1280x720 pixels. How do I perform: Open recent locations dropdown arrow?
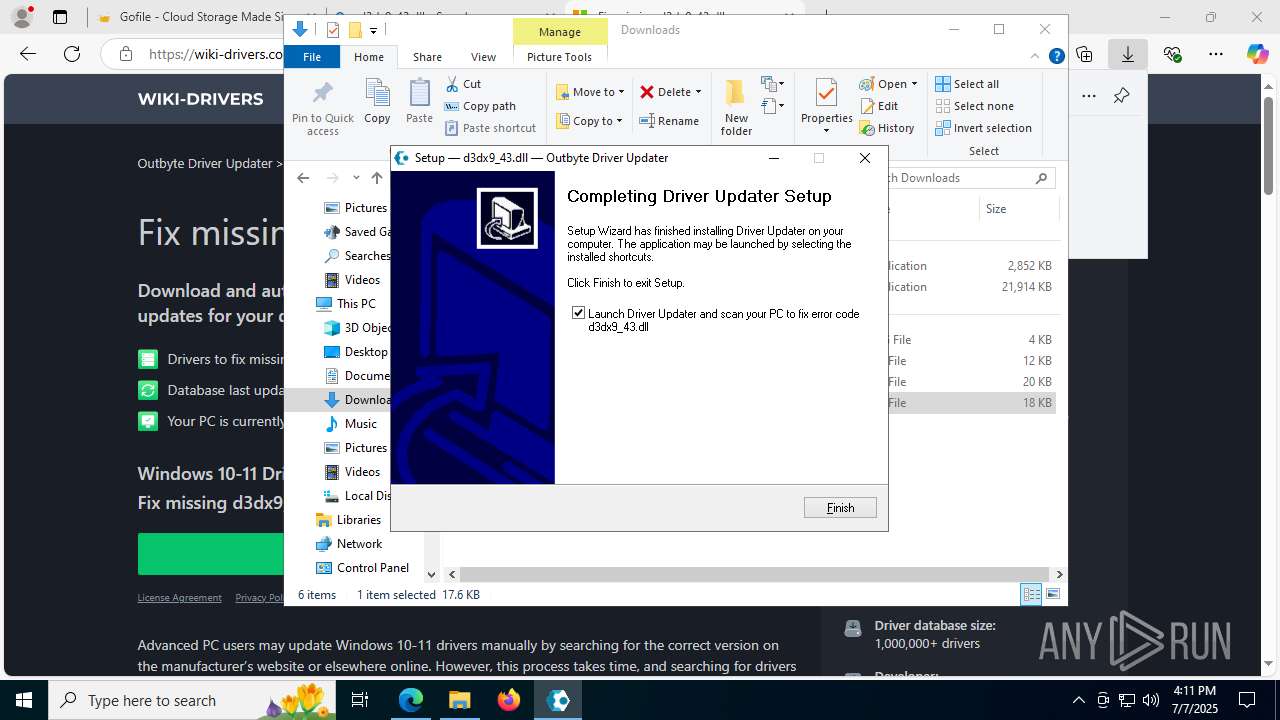point(356,178)
